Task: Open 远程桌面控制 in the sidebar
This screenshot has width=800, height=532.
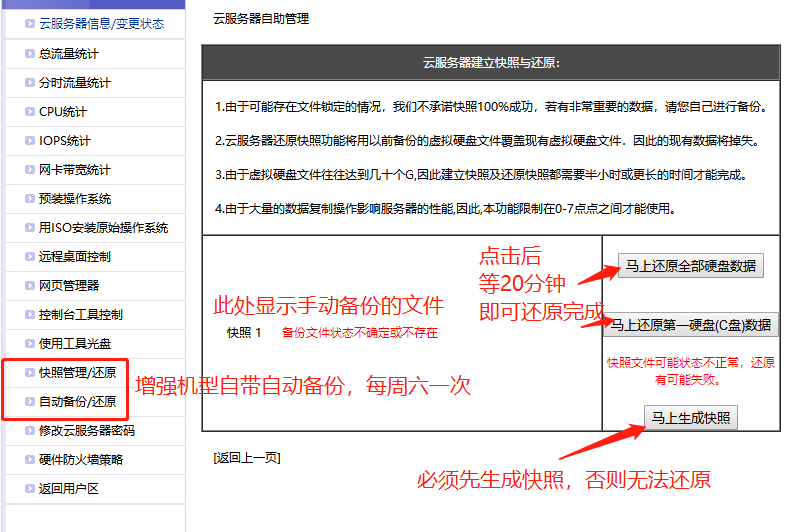Action: tap(74, 256)
